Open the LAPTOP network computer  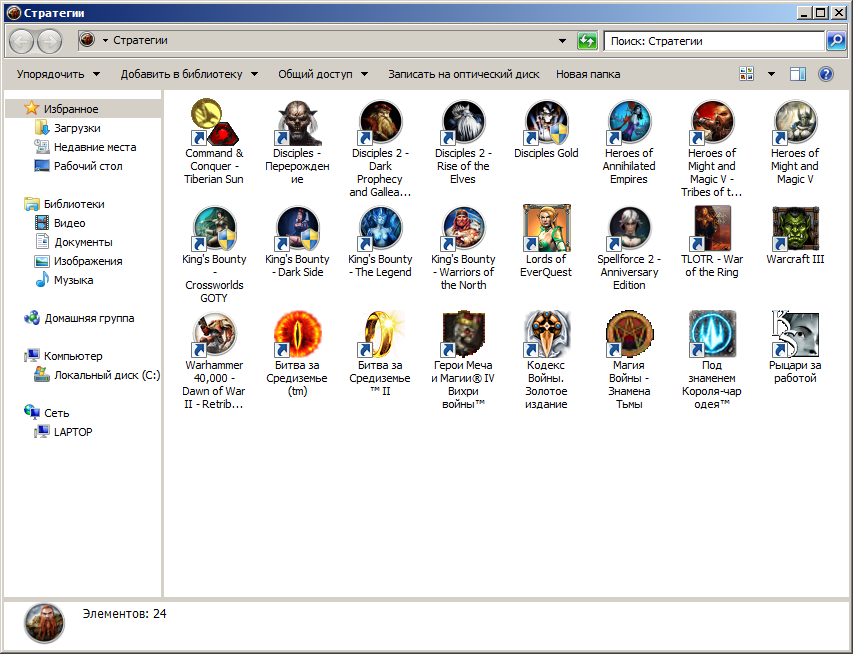(73, 432)
